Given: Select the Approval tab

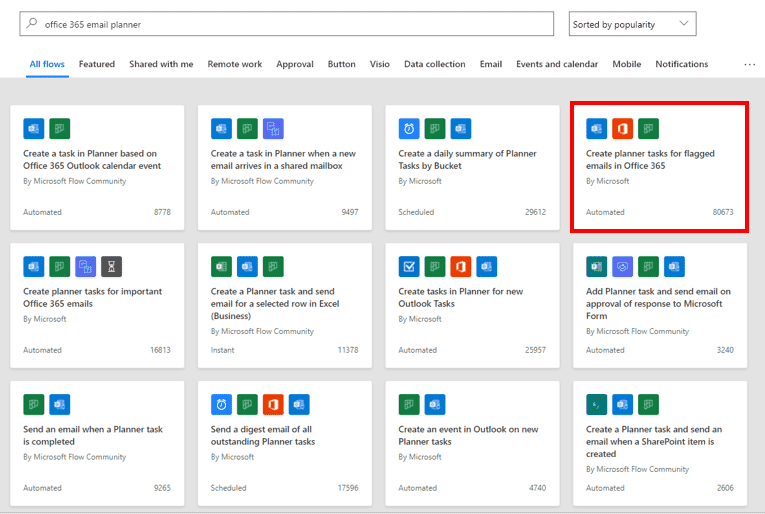Looking at the screenshot, I should click(x=295, y=64).
